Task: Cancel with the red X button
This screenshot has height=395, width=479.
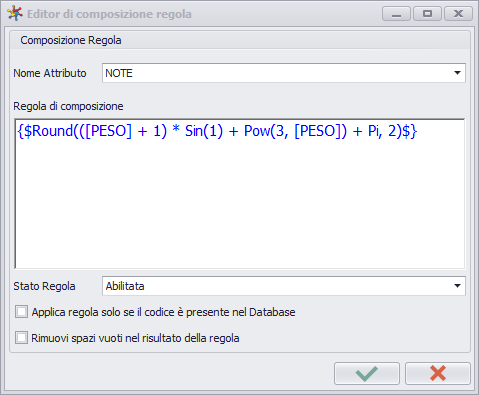Action: [438, 374]
